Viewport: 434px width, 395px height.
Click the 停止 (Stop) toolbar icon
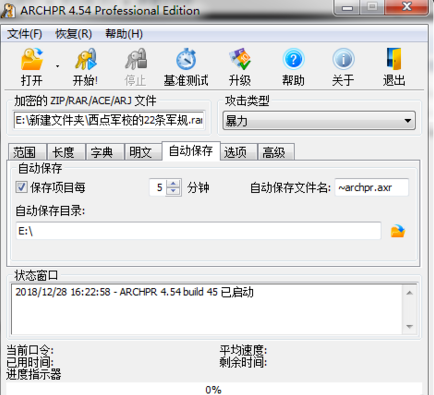click(136, 59)
